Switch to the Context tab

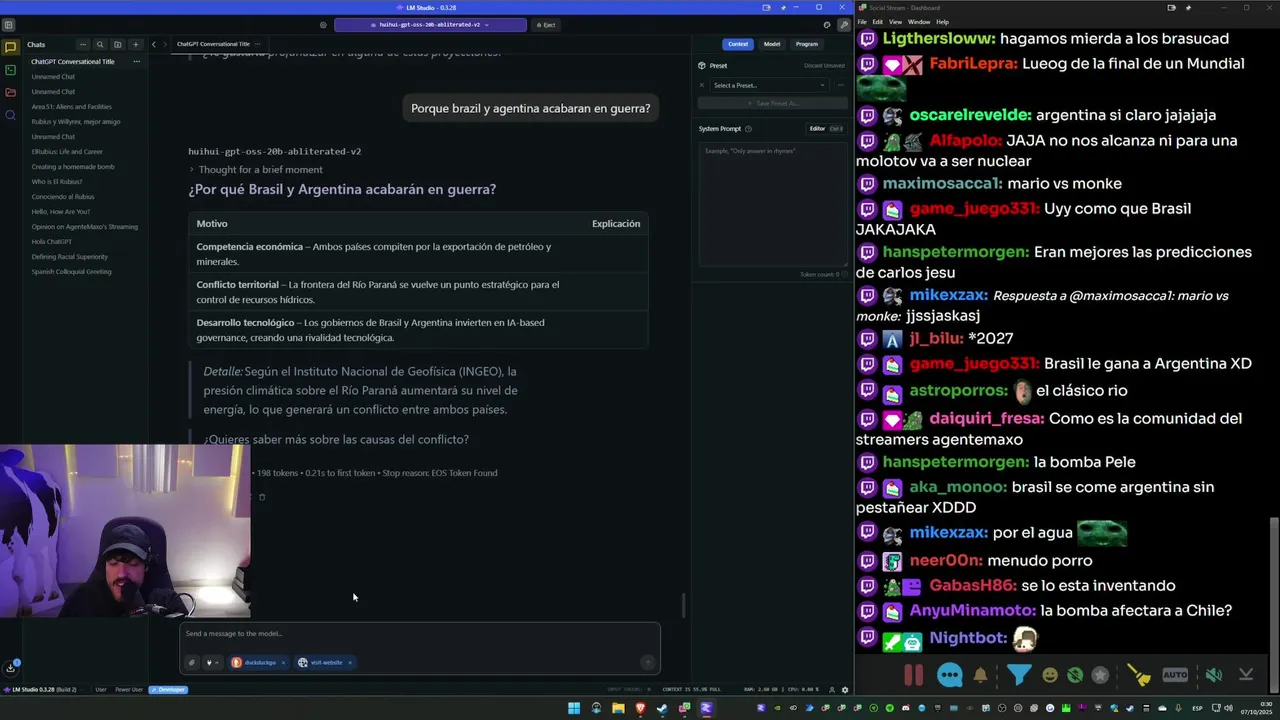[x=738, y=44]
